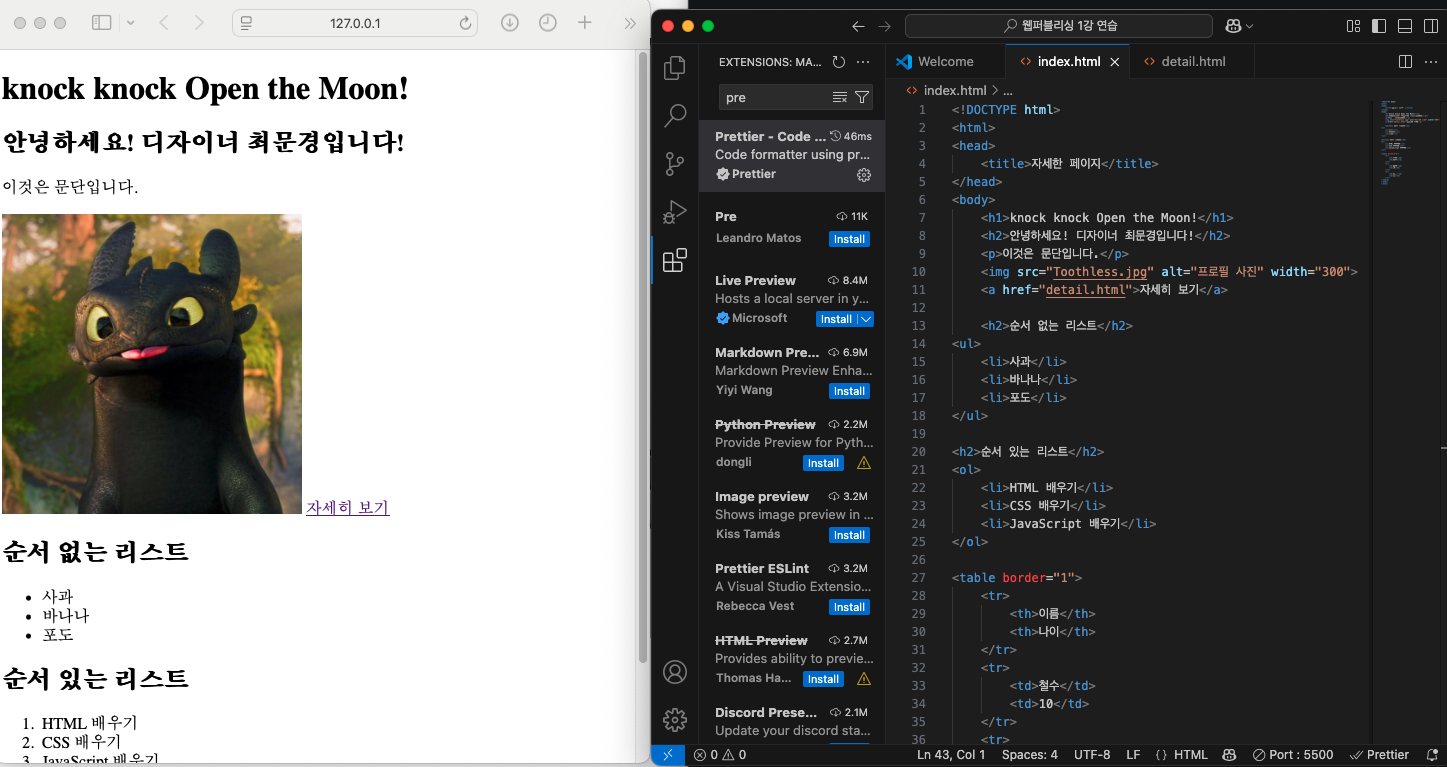This screenshot has width=1447, height=767.
Task: Install Markdown Preview Enhanced extension
Action: pyautogui.click(x=849, y=391)
